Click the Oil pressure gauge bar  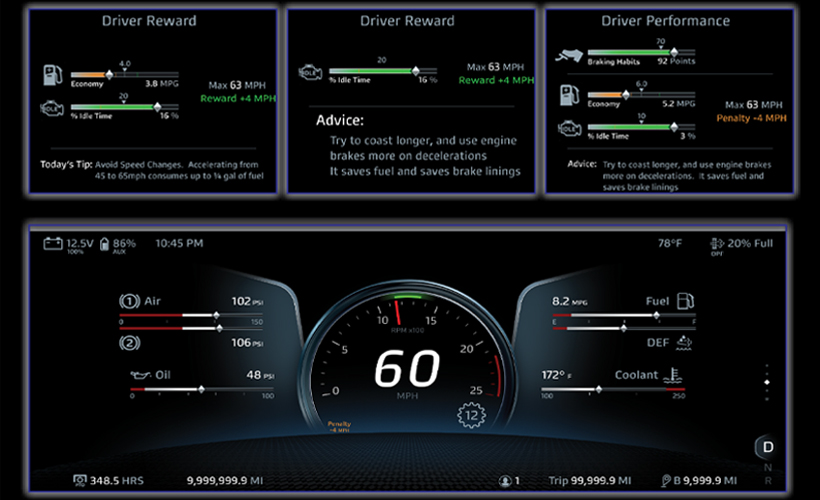click(x=202, y=389)
